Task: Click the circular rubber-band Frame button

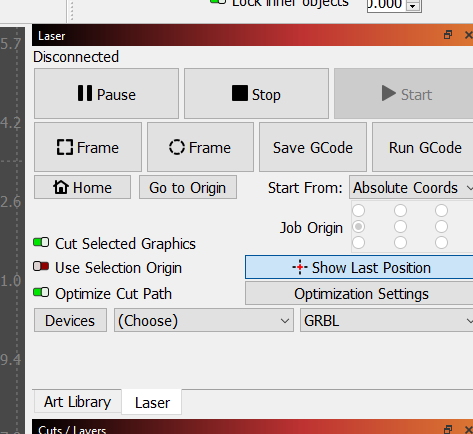Action: [200, 147]
